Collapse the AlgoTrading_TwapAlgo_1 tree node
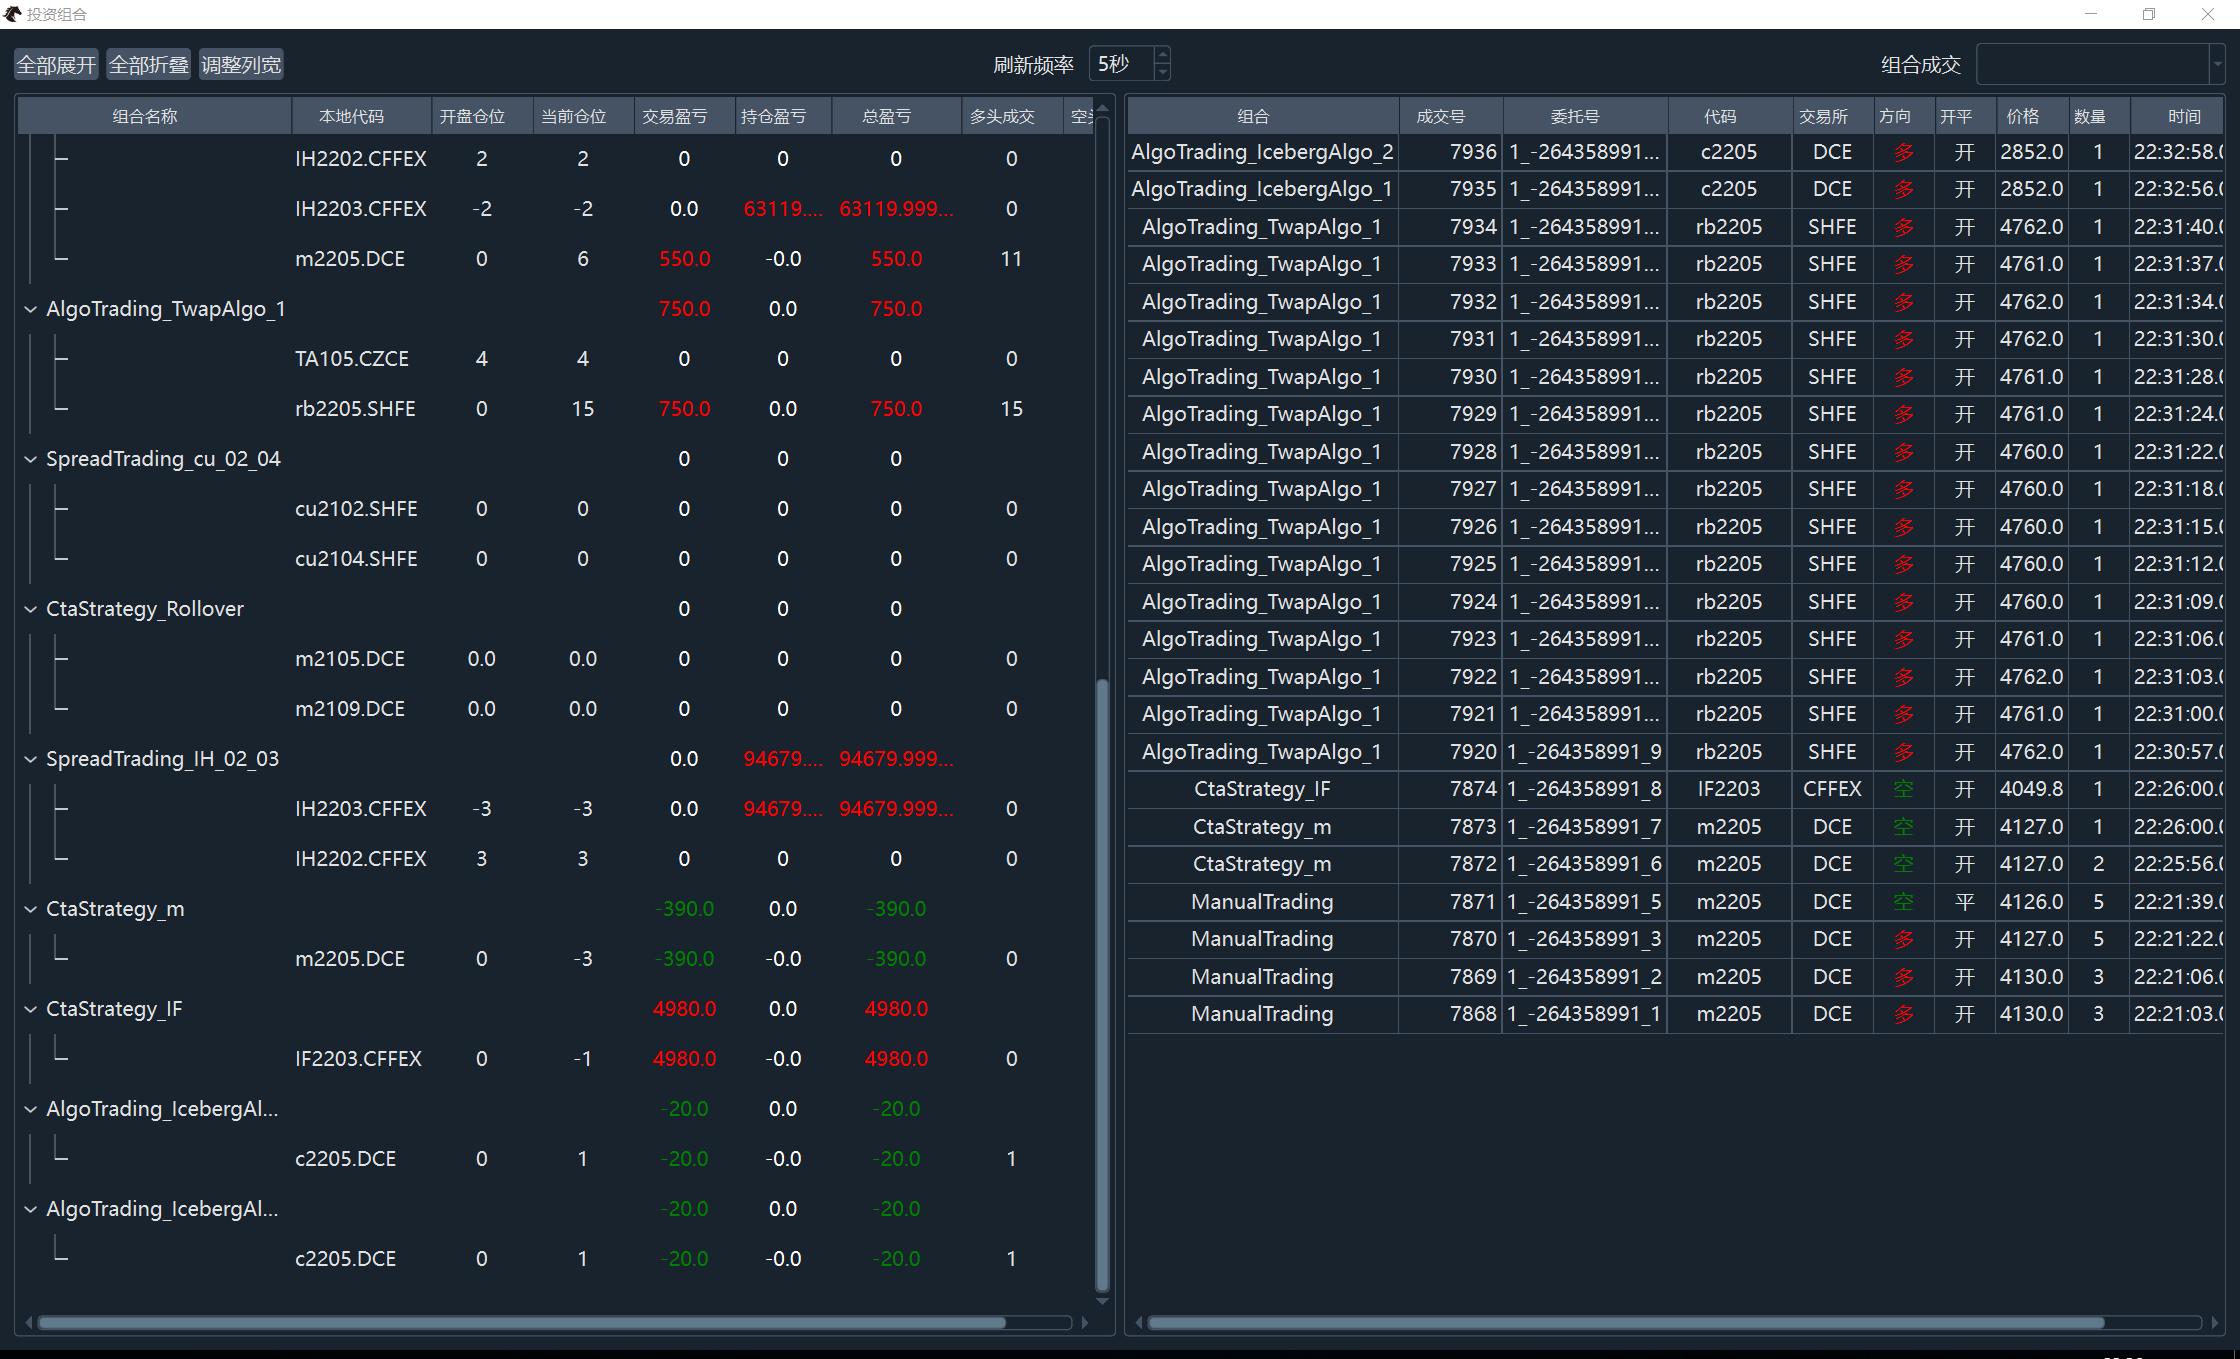The width and height of the screenshot is (2240, 1359). click(30, 309)
